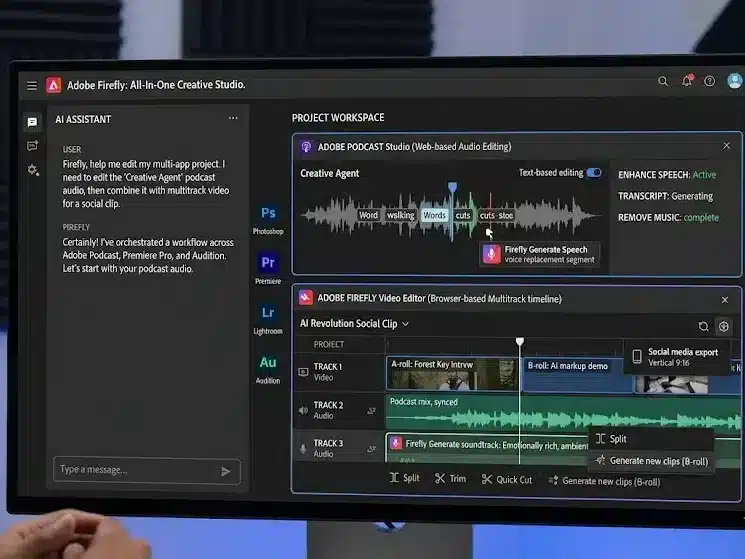Click the TRANSCRIPT: Generating status
Image resolution: width=745 pixels, height=559 pixels.
(665, 196)
